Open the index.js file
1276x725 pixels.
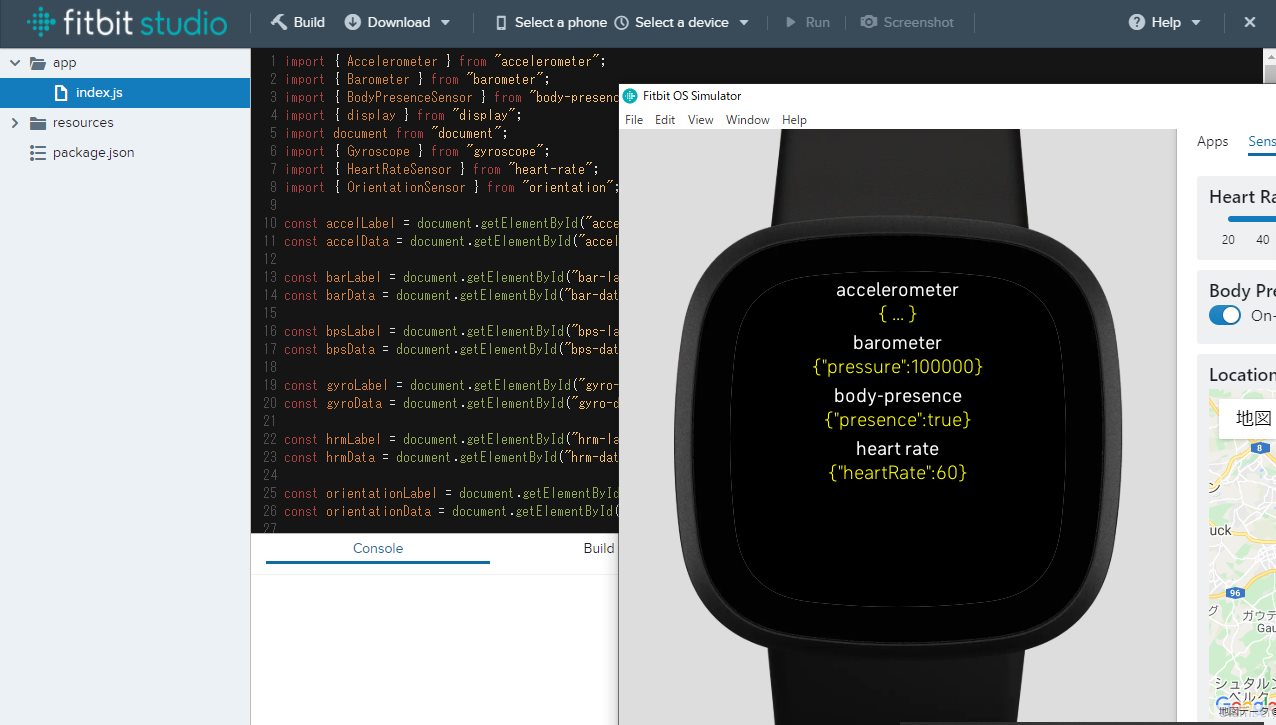coord(124,92)
